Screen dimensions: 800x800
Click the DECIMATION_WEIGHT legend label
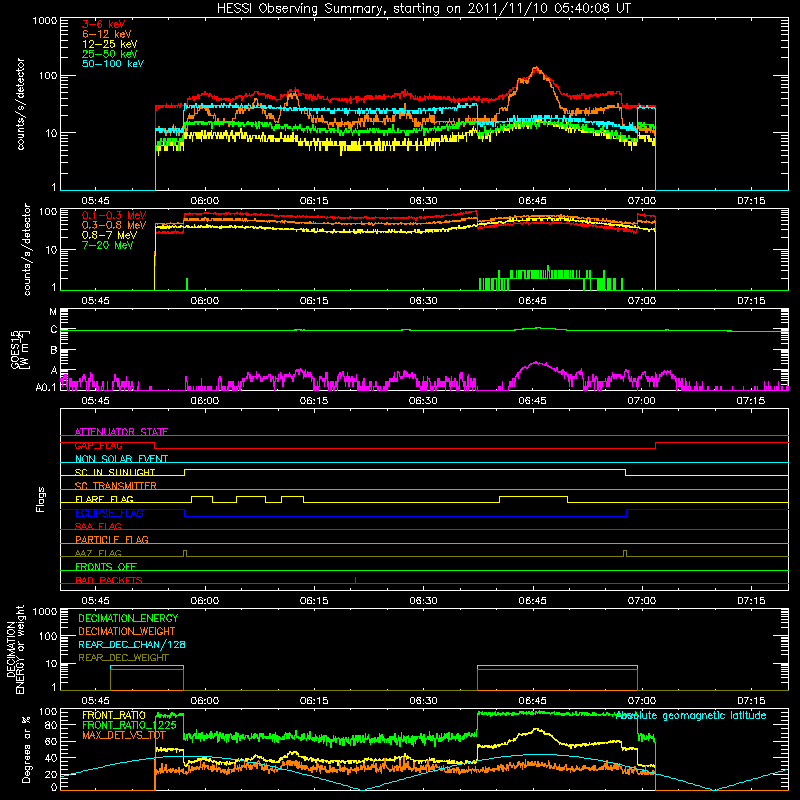(127, 631)
